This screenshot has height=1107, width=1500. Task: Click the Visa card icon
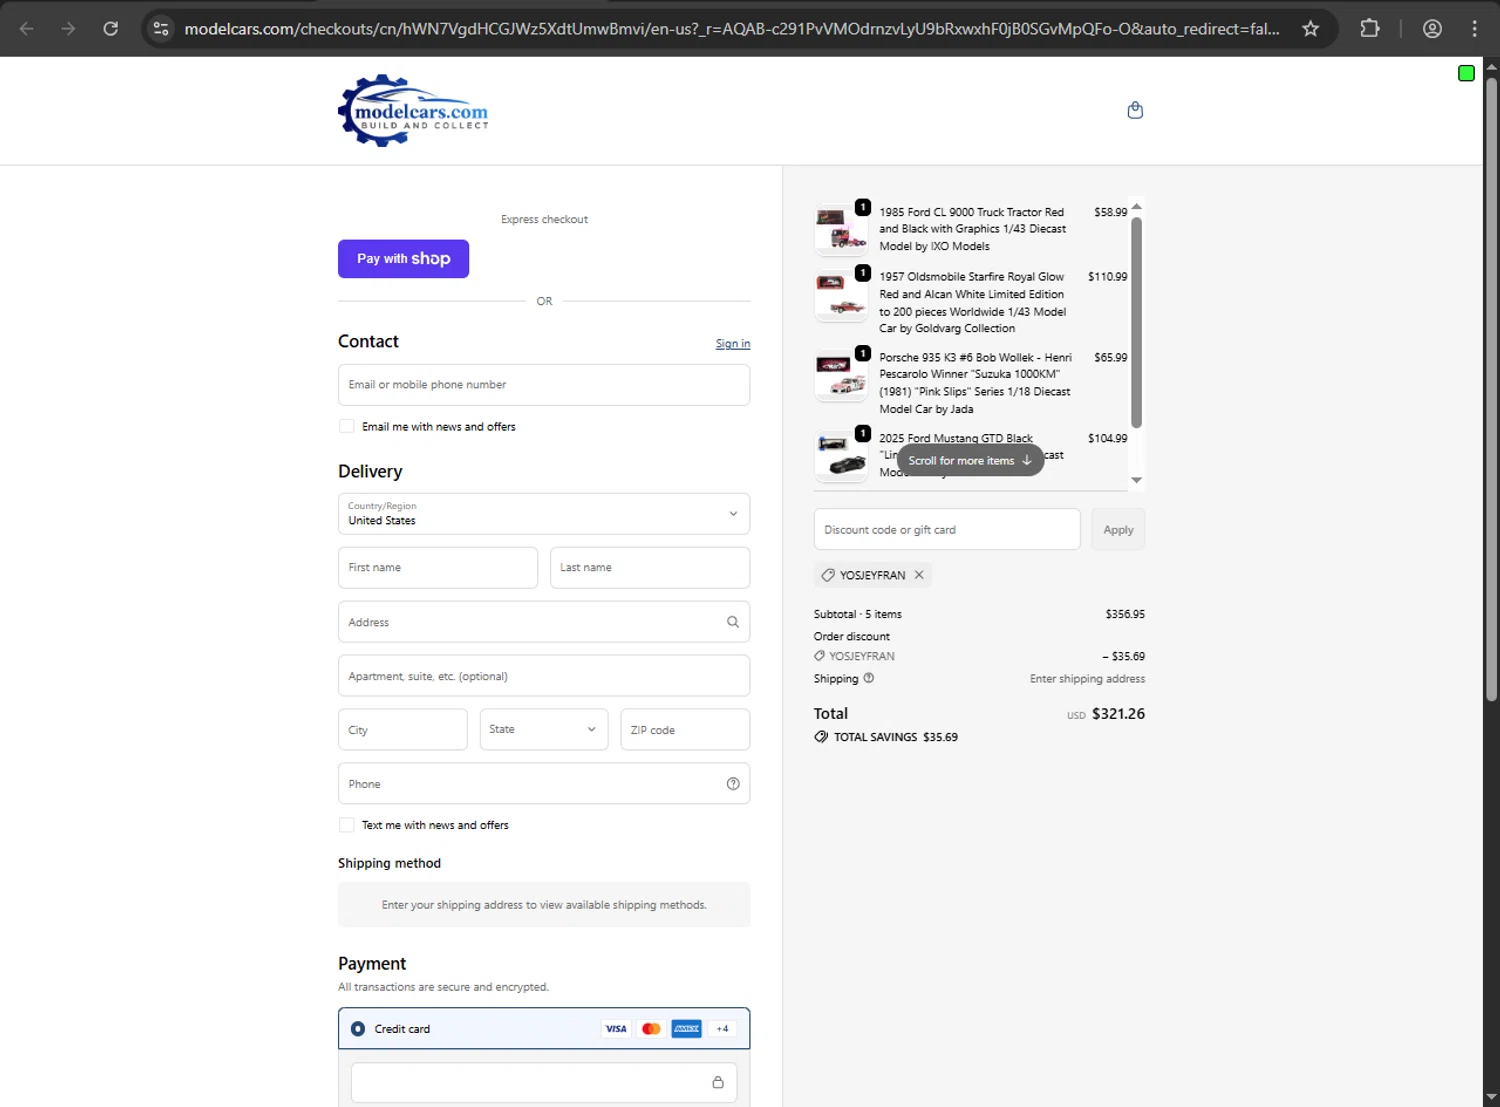616,1029
